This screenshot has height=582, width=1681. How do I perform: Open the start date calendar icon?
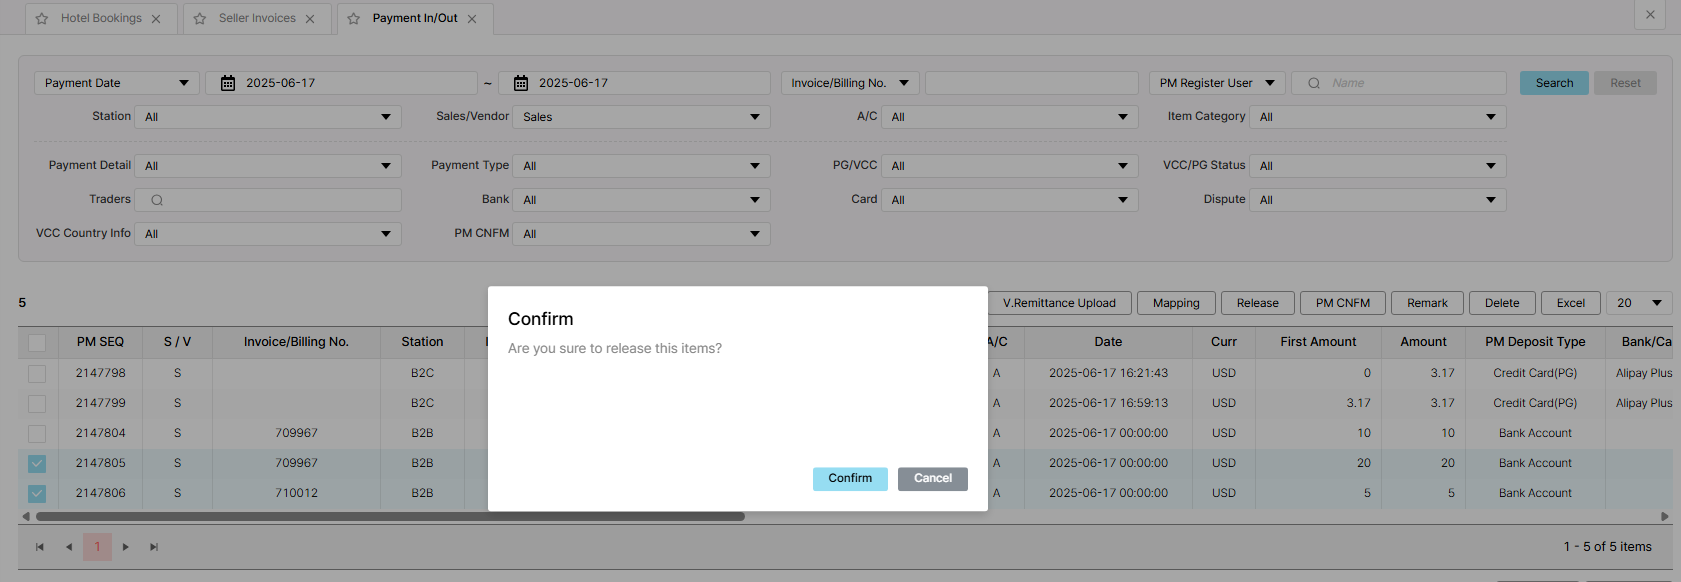click(x=228, y=83)
